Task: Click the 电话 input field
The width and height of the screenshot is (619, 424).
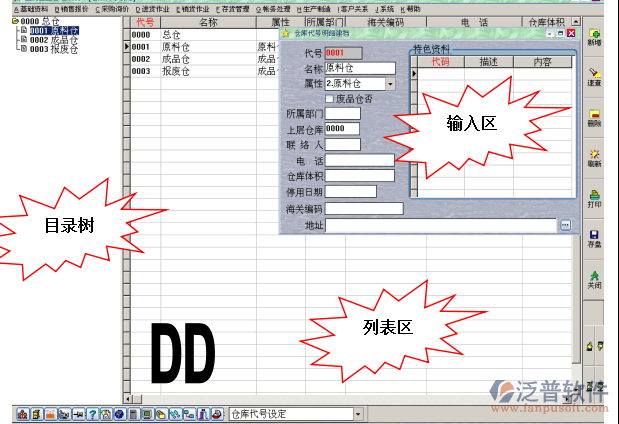Action: [360, 160]
